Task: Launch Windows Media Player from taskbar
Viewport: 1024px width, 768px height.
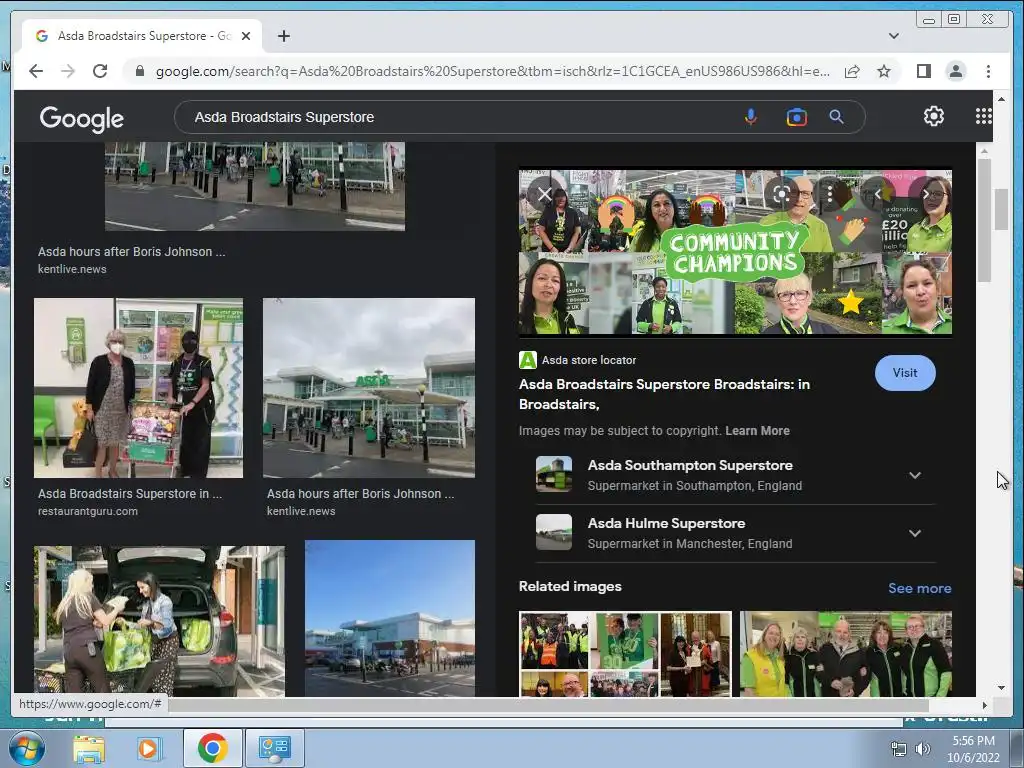Action: 148,748
